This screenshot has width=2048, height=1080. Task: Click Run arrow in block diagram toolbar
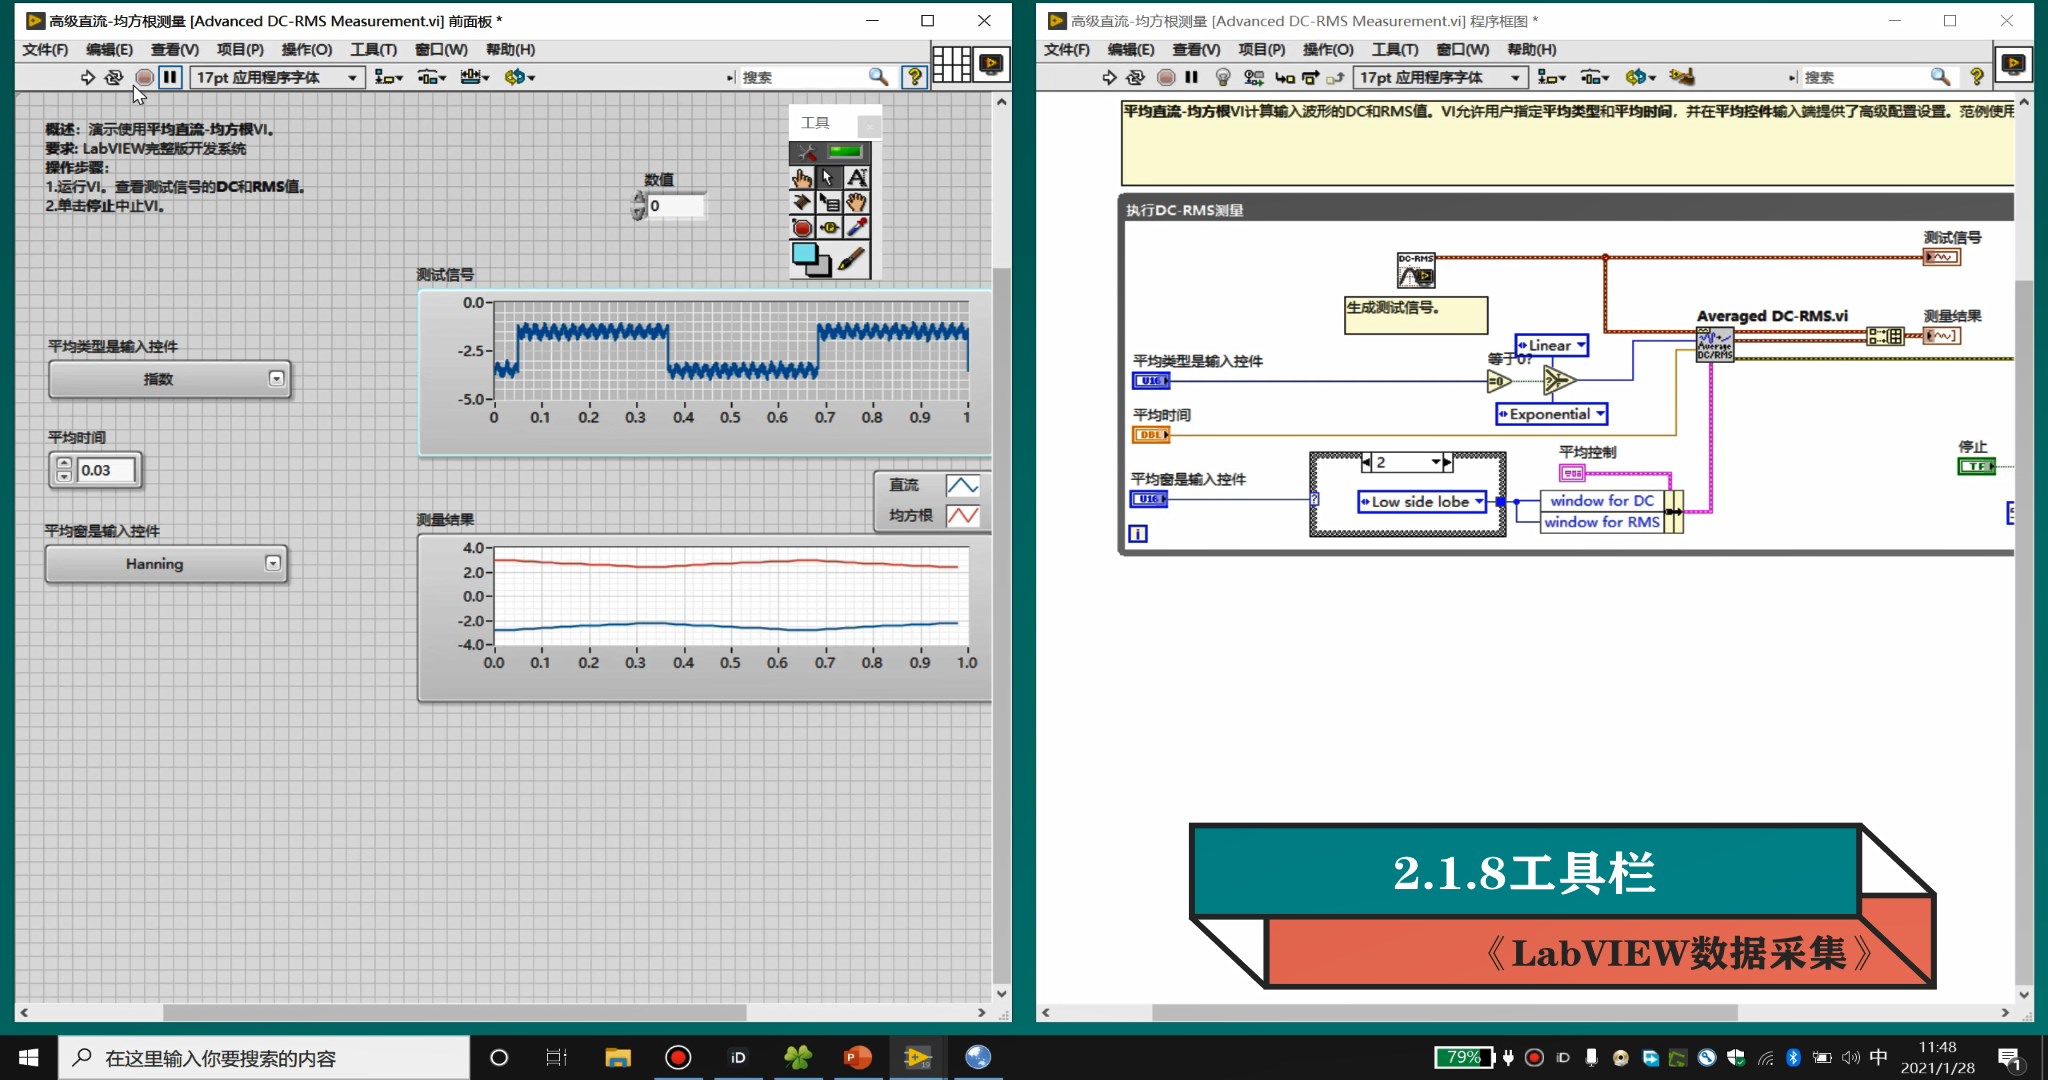pos(1109,77)
